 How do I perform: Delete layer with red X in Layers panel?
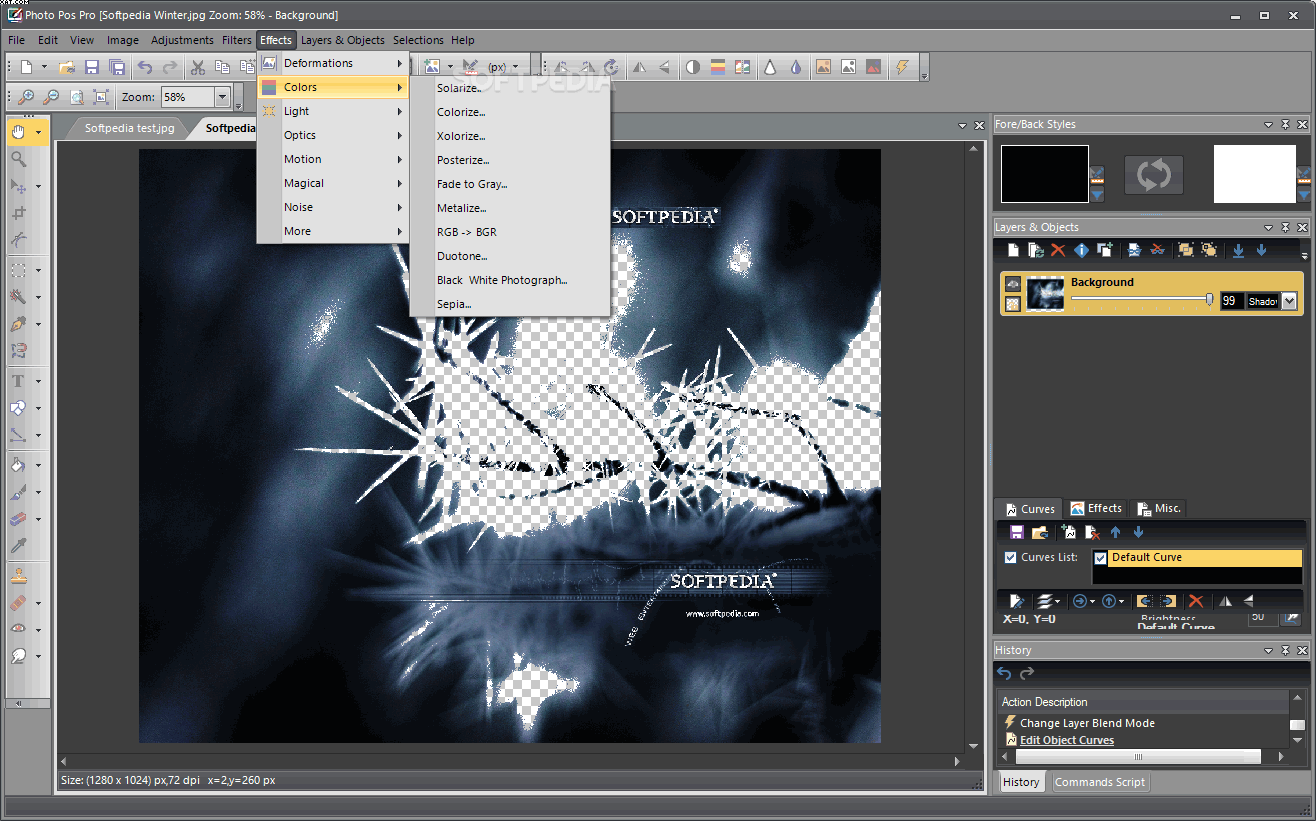tap(1058, 250)
